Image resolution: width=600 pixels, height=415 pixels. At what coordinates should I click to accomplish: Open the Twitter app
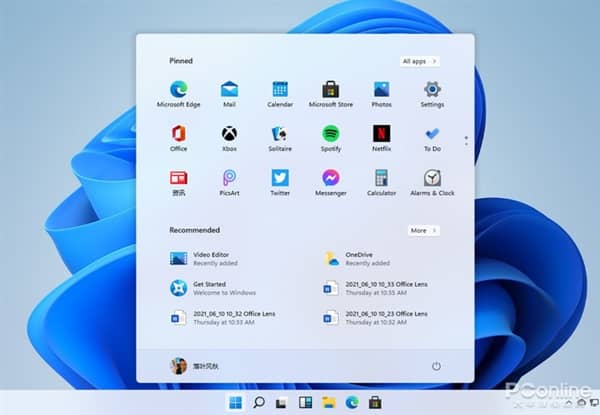pyautogui.click(x=280, y=178)
